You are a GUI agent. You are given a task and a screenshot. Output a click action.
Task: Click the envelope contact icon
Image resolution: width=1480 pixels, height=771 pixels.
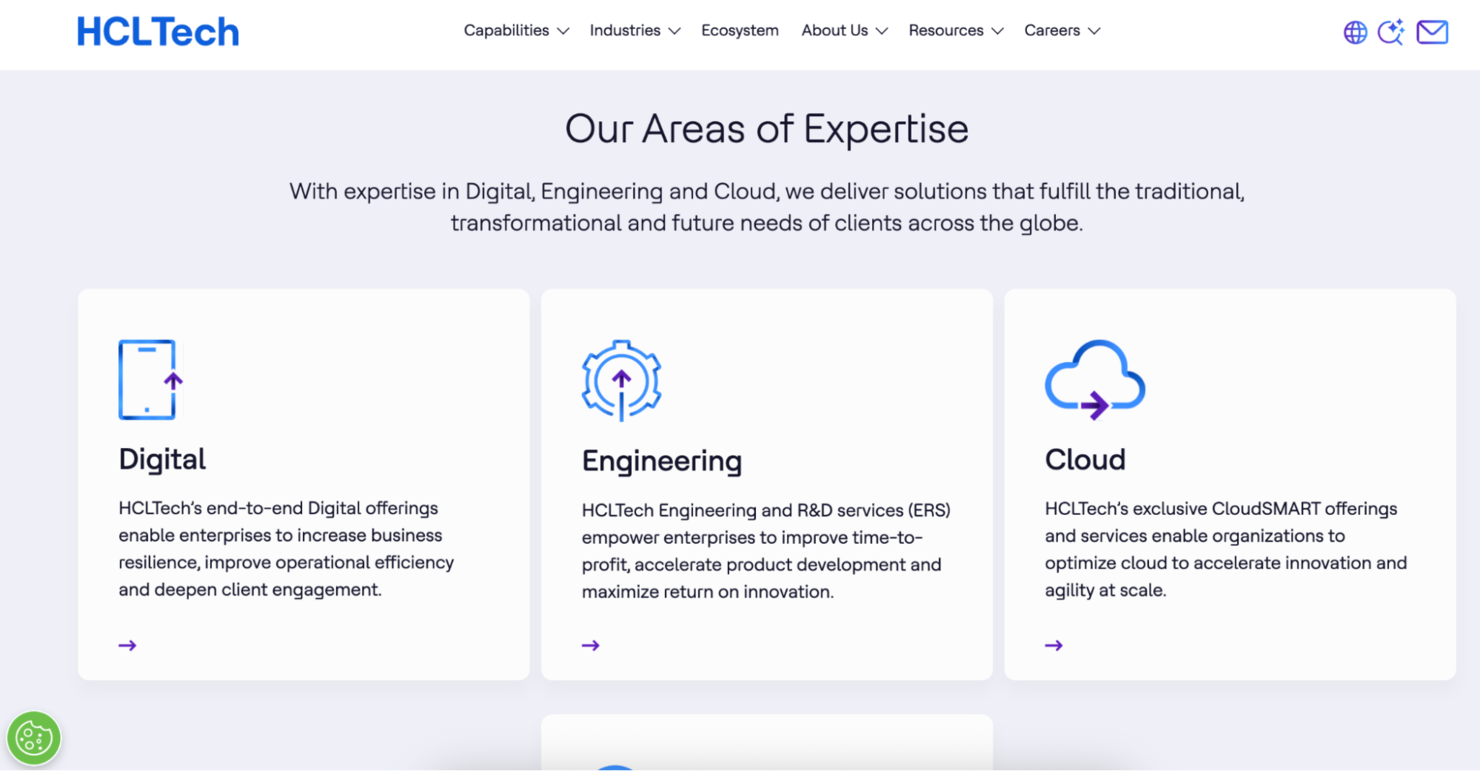tap(1432, 32)
